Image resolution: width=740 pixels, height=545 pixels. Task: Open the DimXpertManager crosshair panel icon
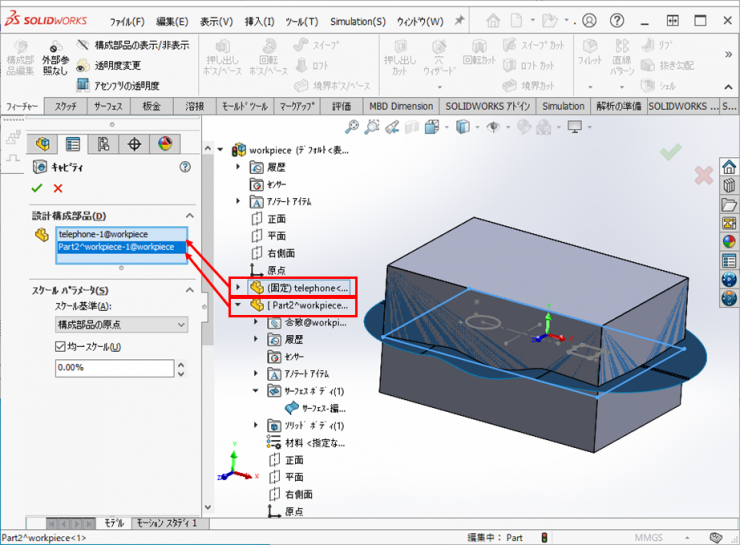coord(135,145)
